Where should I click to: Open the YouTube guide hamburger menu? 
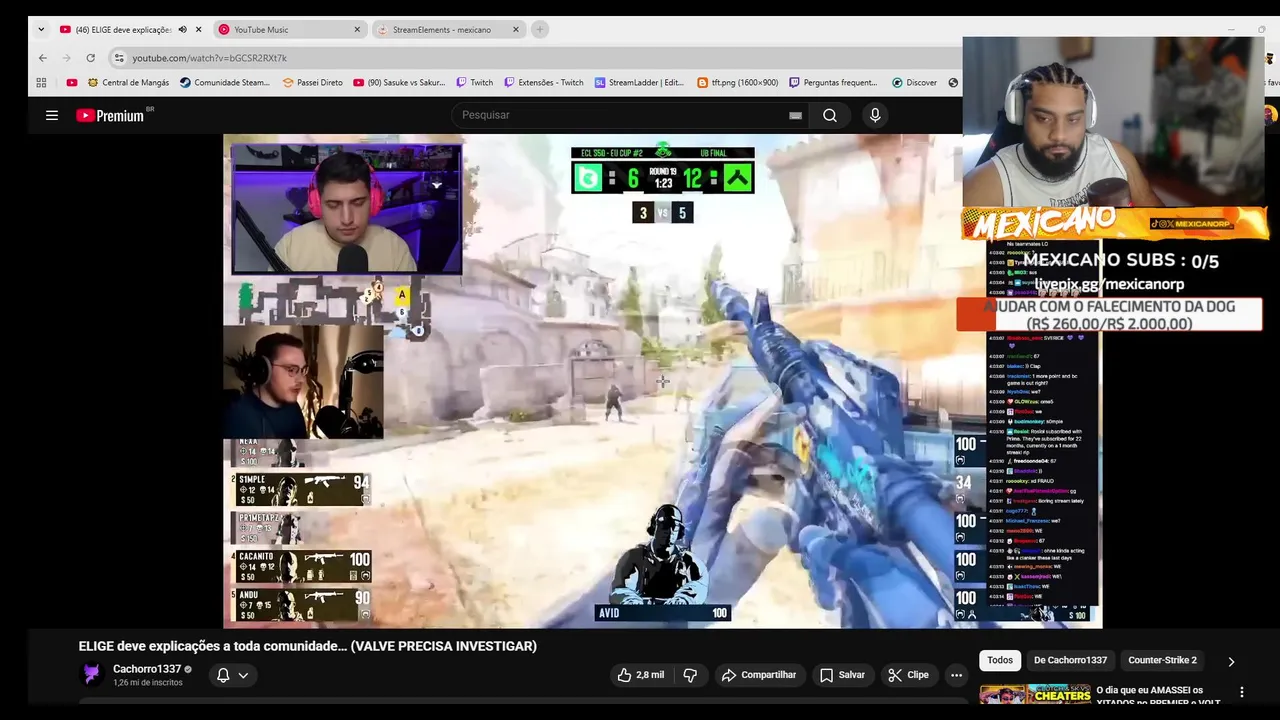pos(52,115)
